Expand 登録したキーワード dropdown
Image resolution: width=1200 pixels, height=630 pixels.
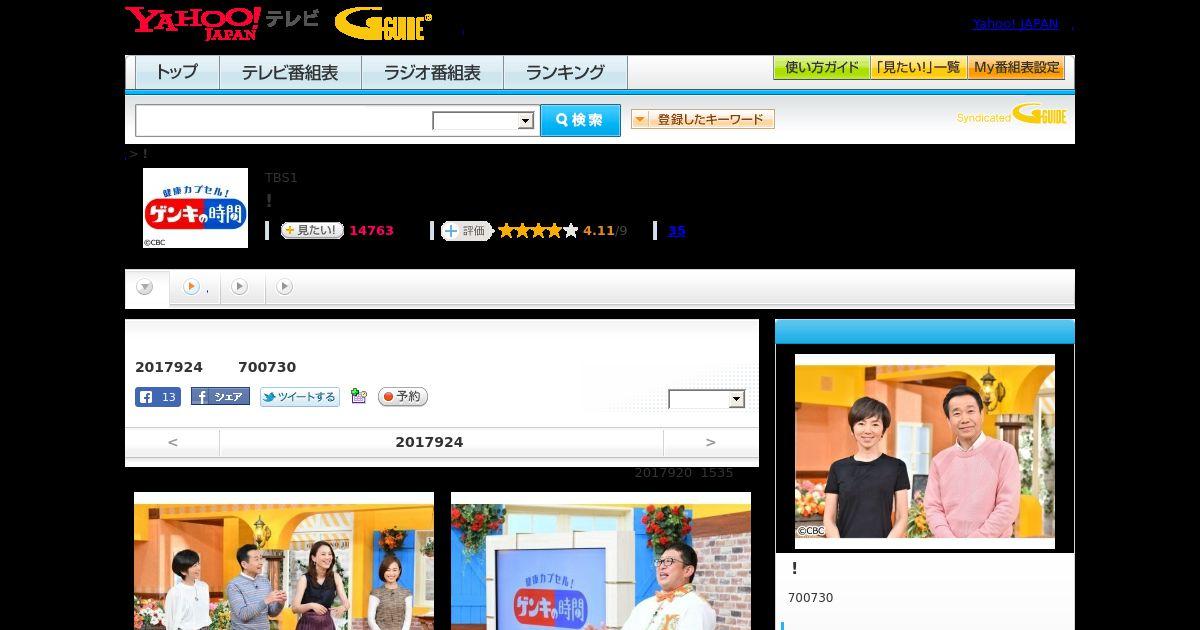(703, 119)
